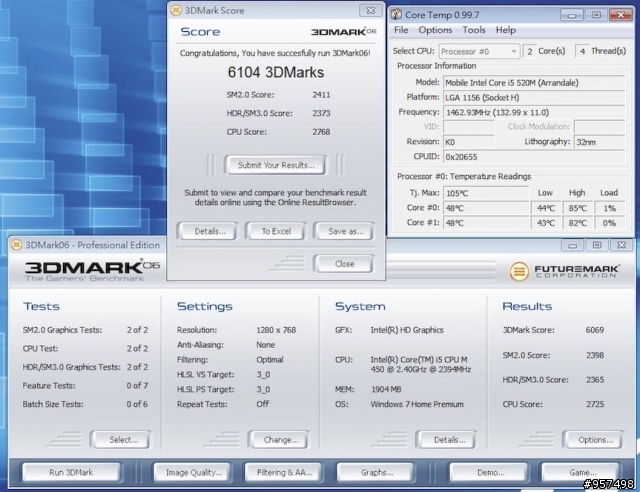Click the Core Temp title bar icon
The width and height of the screenshot is (640, 492).
click(x=396, y=15)
